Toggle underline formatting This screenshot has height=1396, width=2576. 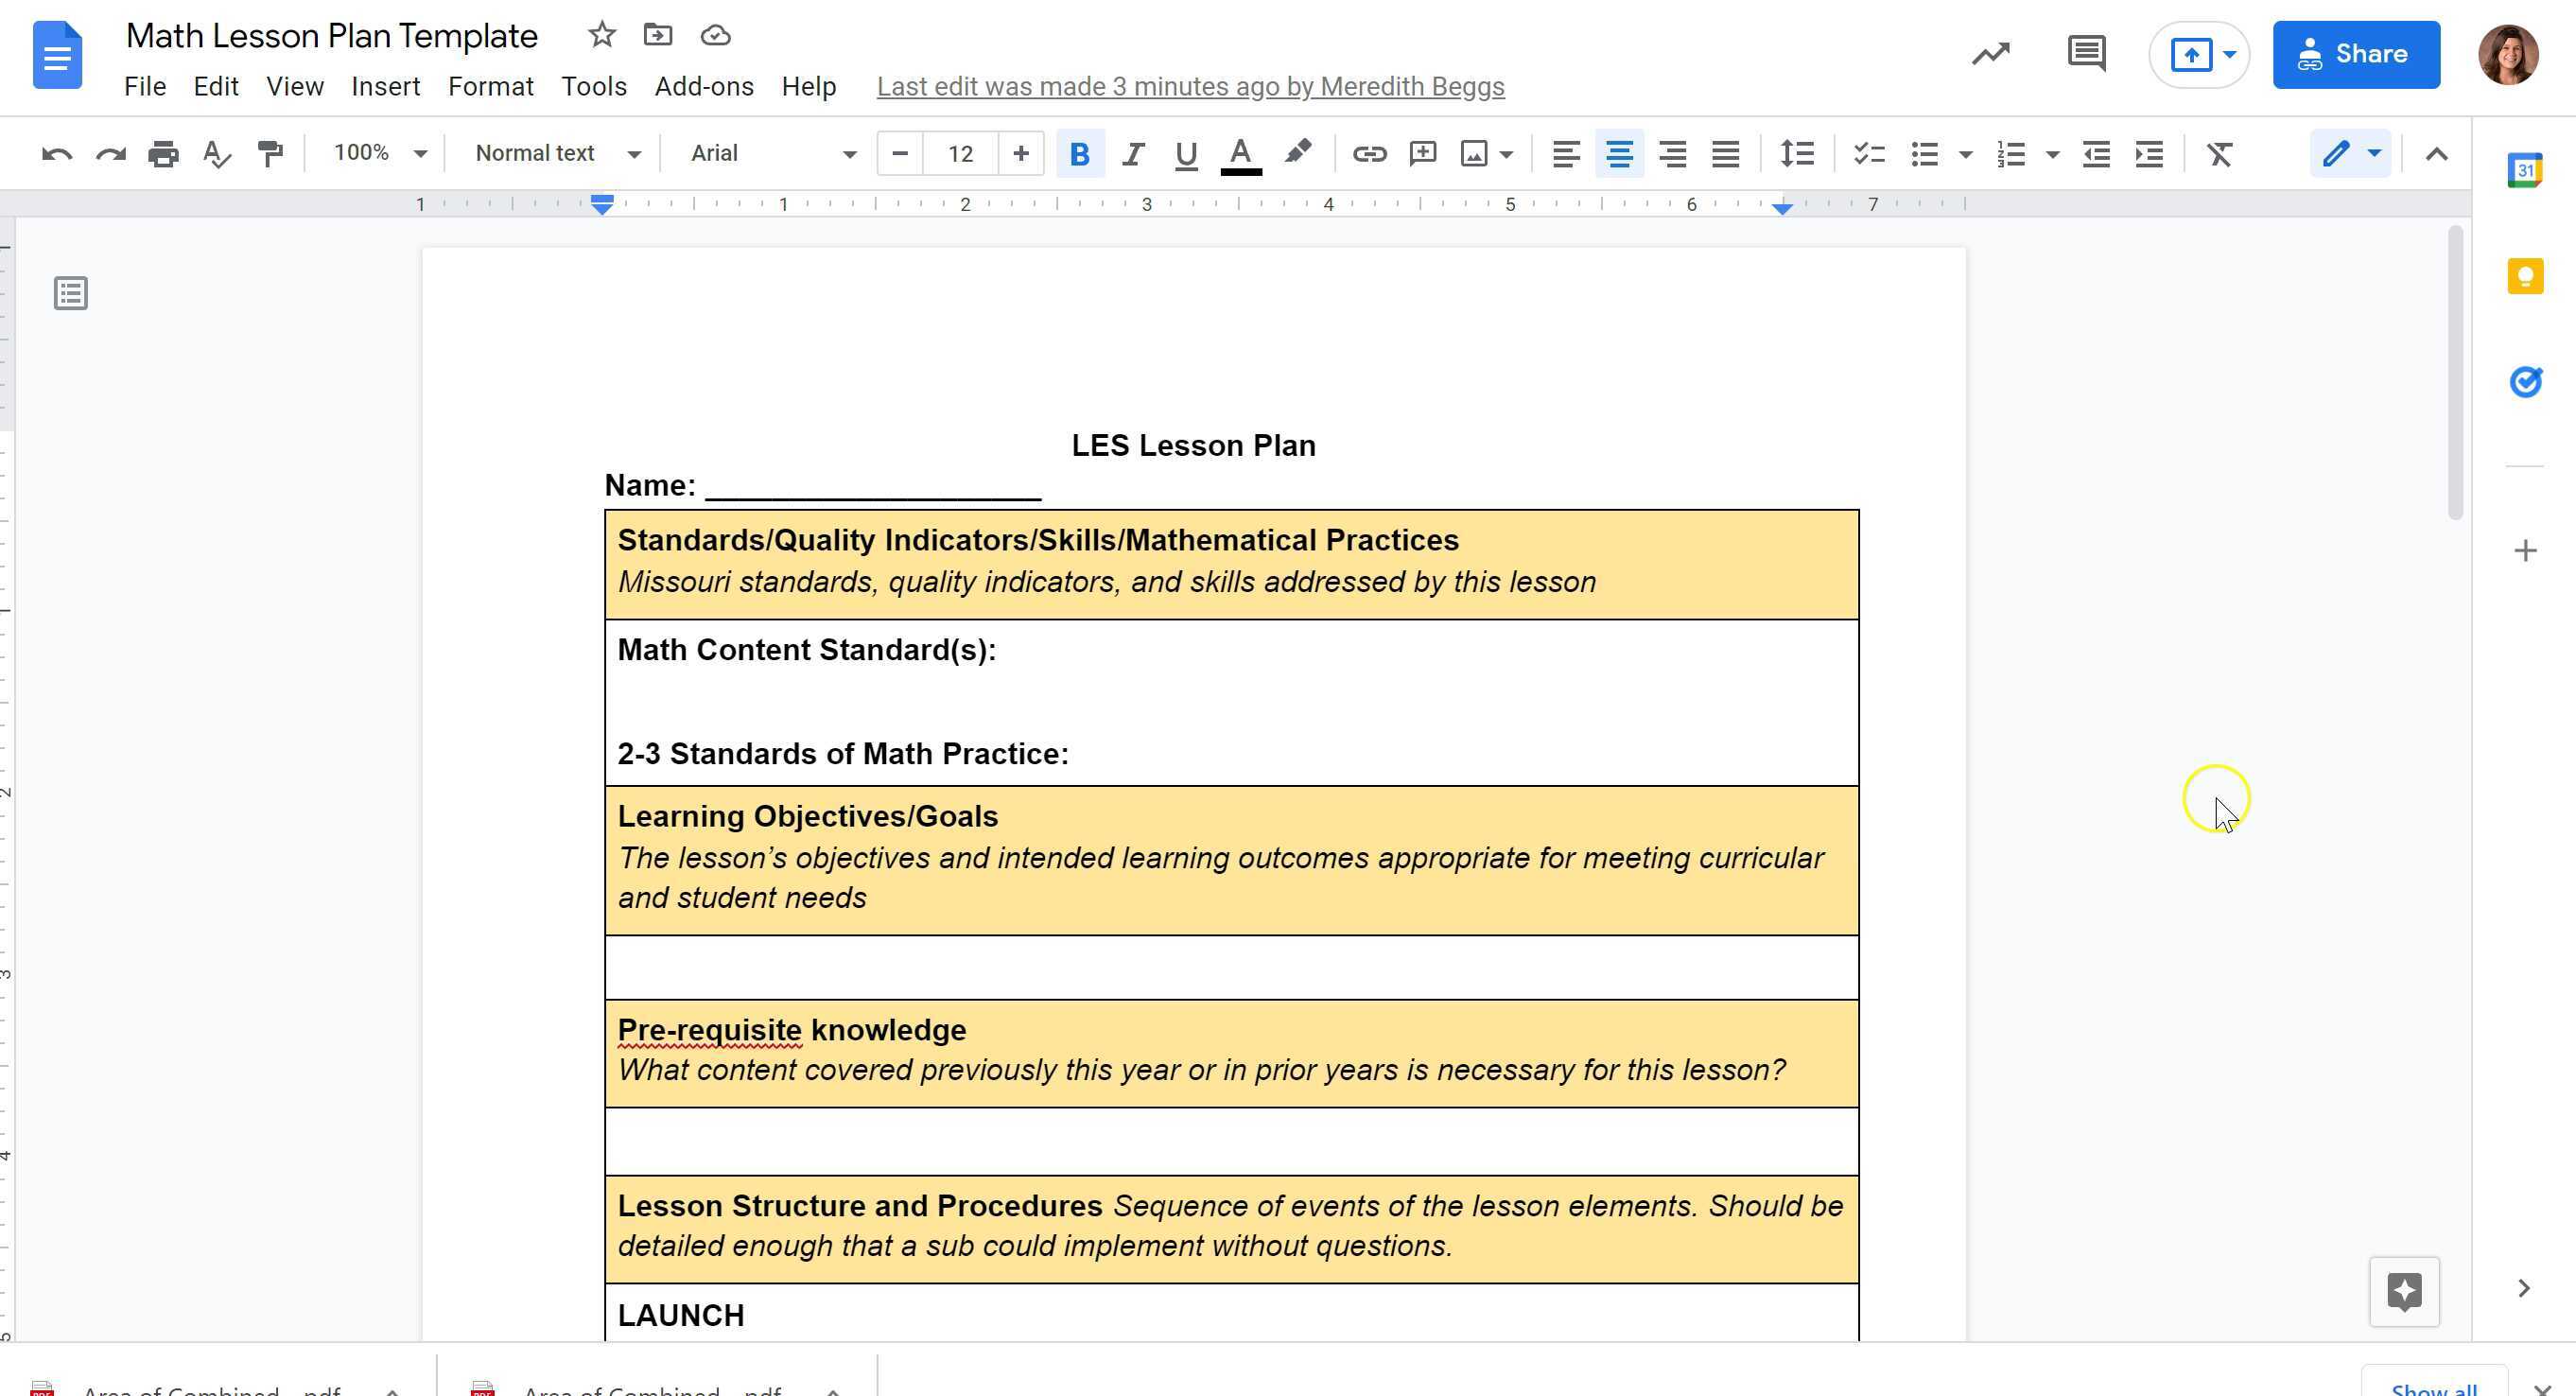pyautogui.click(x=1186, y=154)
